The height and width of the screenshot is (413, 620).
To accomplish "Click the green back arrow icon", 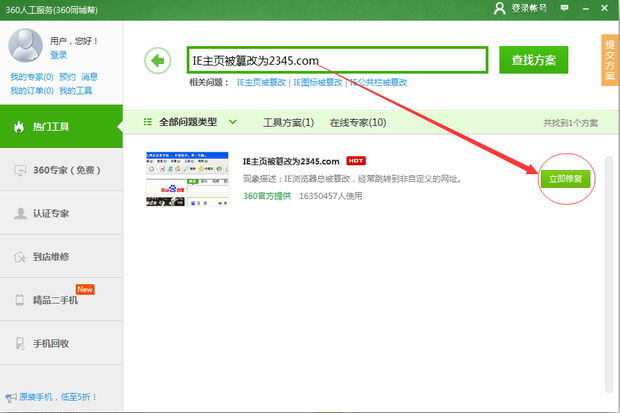I will point(157,60).
